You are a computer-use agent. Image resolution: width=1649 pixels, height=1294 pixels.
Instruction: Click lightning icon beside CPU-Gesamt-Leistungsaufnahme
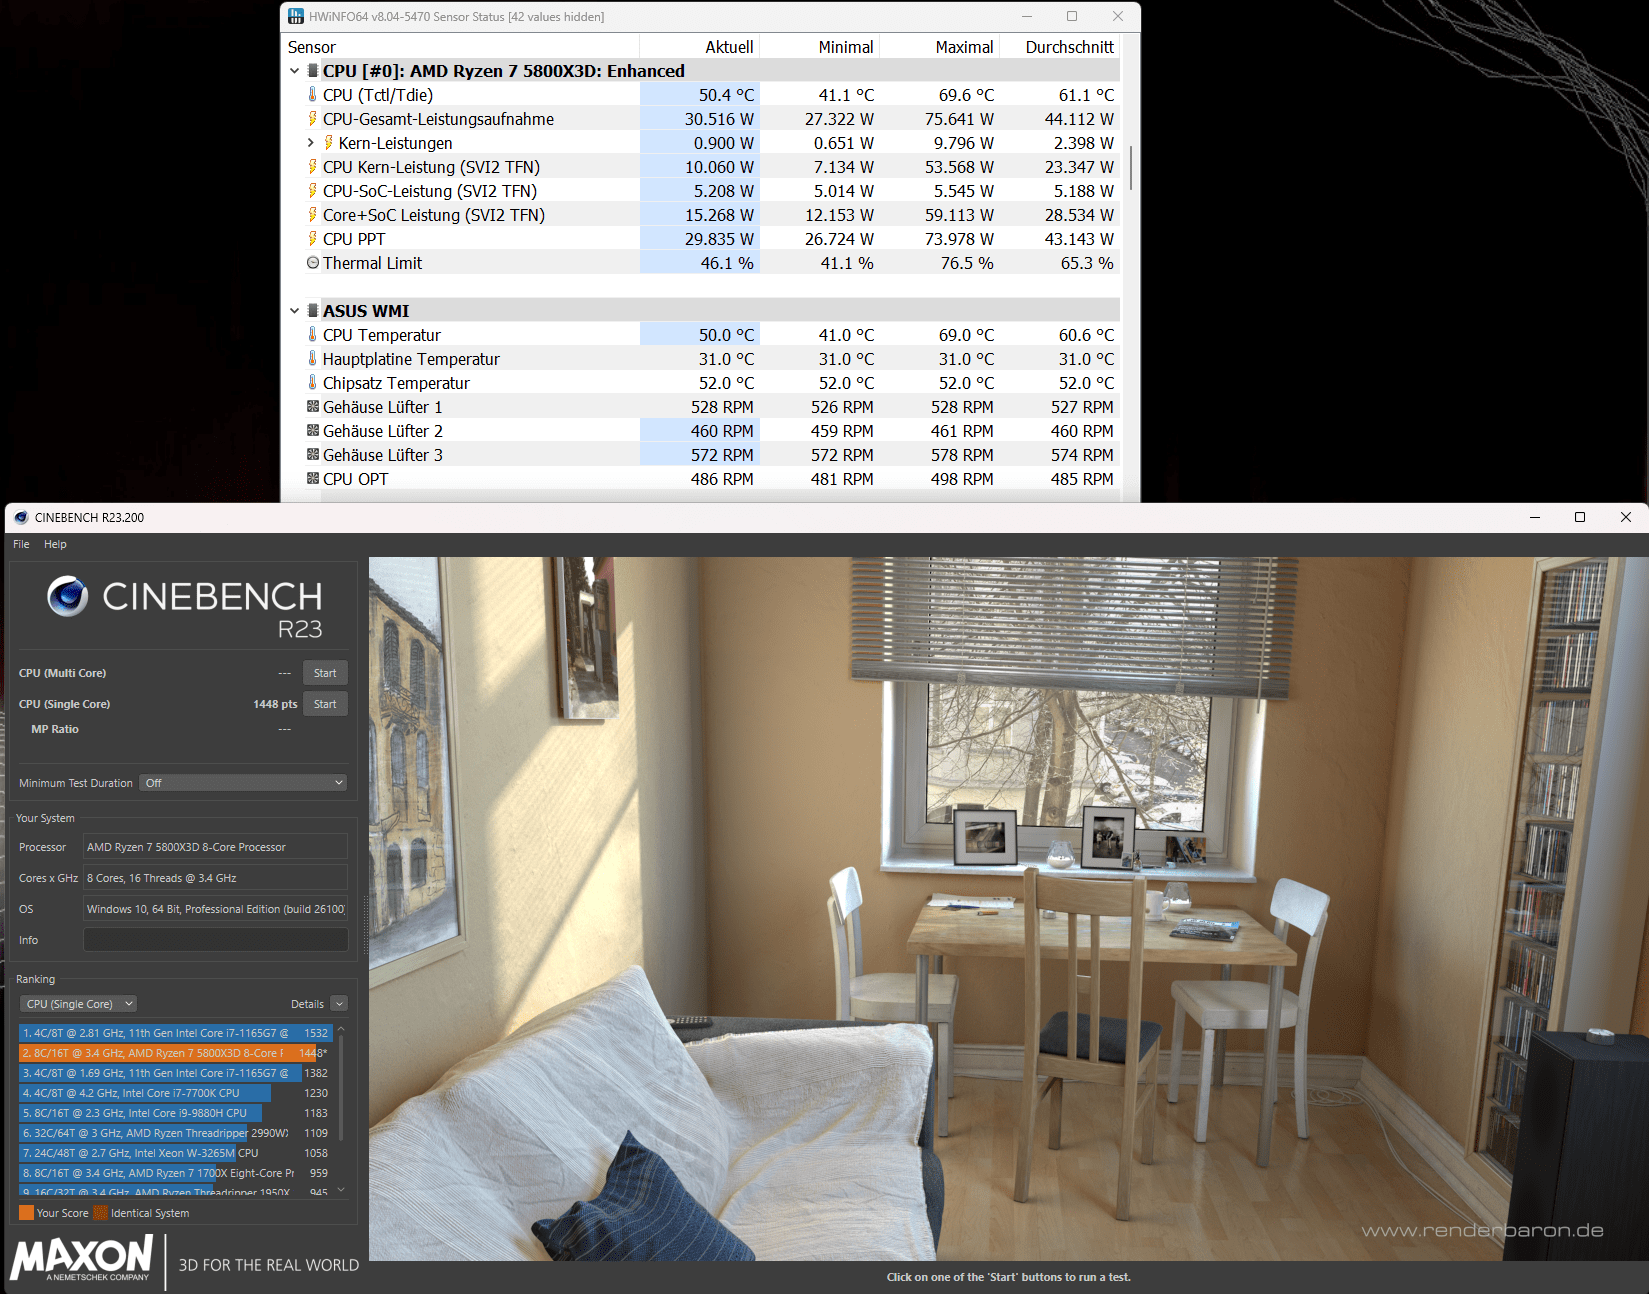coord(313,119)
